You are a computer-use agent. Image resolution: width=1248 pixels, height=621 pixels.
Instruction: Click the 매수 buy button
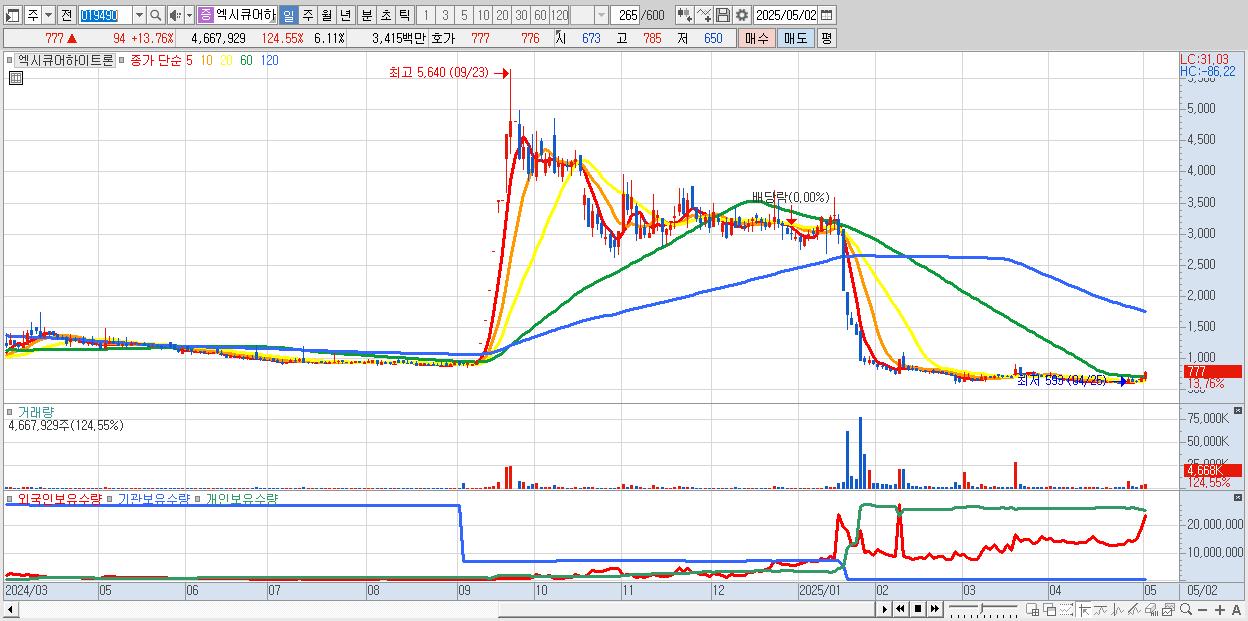point(757,38)
